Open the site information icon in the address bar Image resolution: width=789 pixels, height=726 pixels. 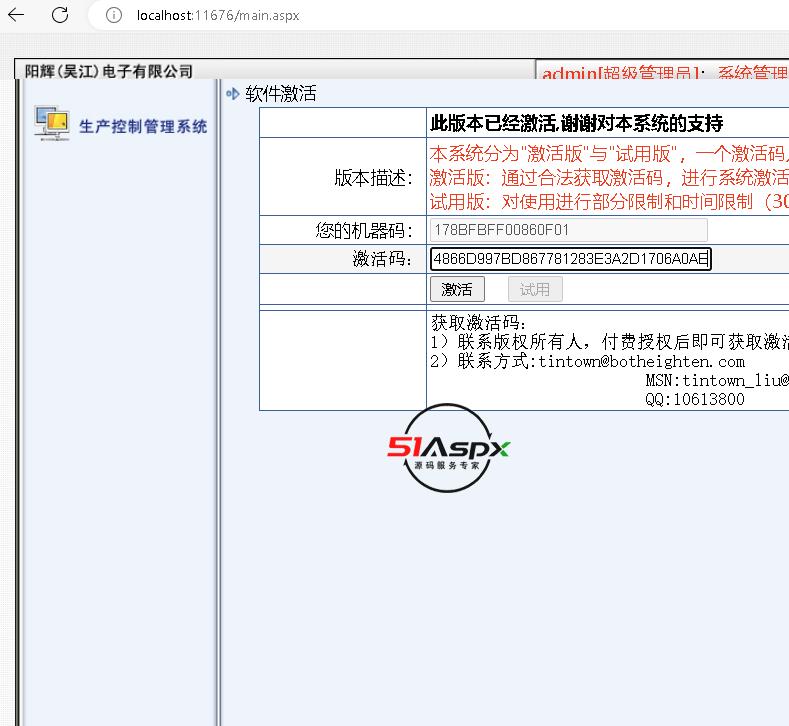click(x=114, y=15)
